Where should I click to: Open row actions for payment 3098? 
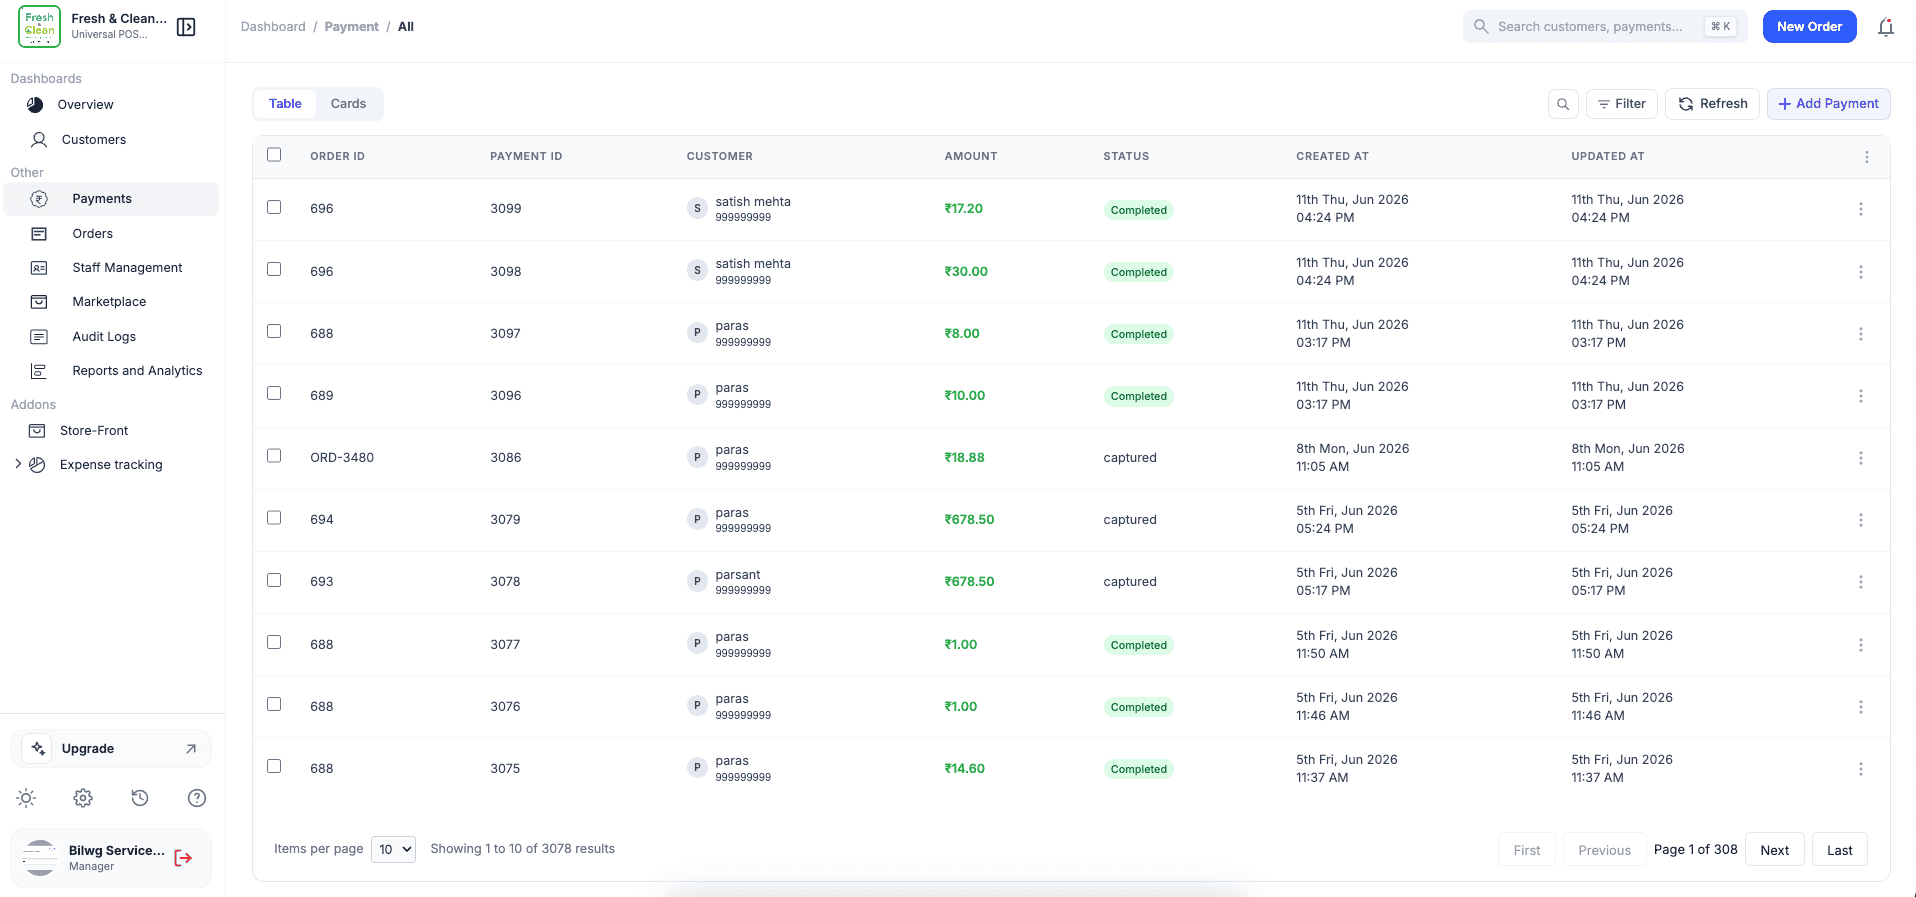(x=1861, y=272)
